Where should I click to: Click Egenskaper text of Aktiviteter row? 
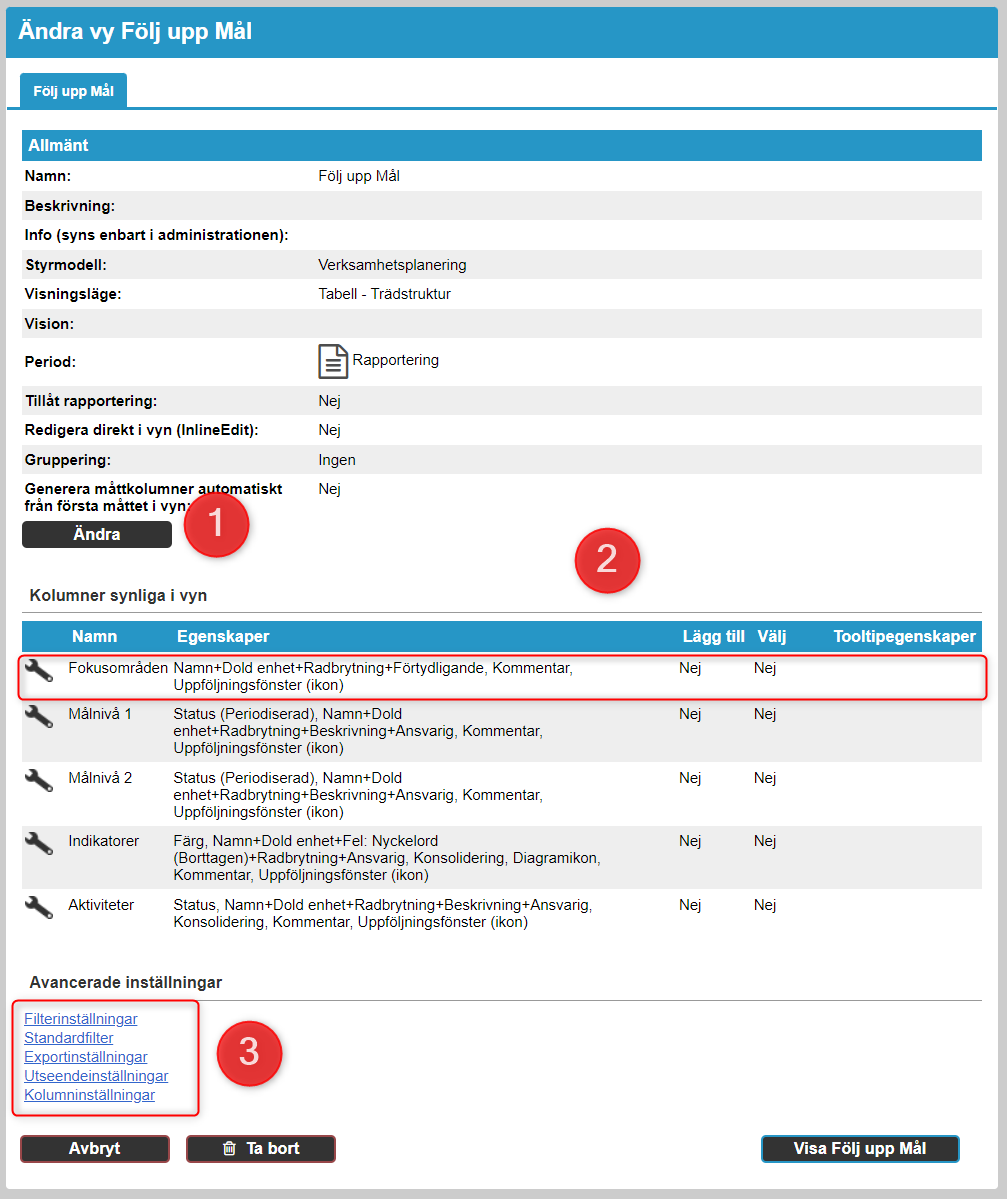383,913
